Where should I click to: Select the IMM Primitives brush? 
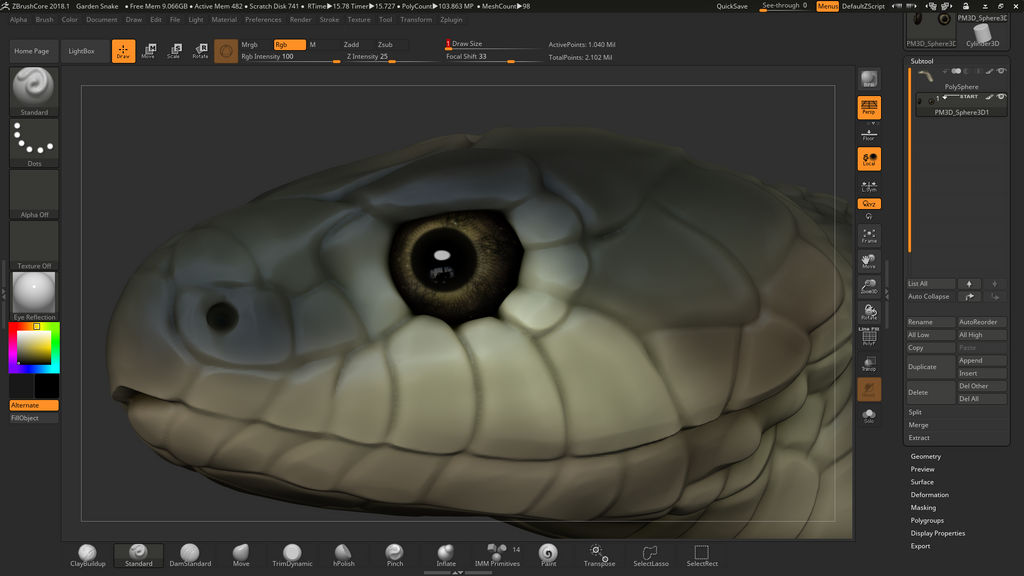pyautogui.click(x=497, y=555)
